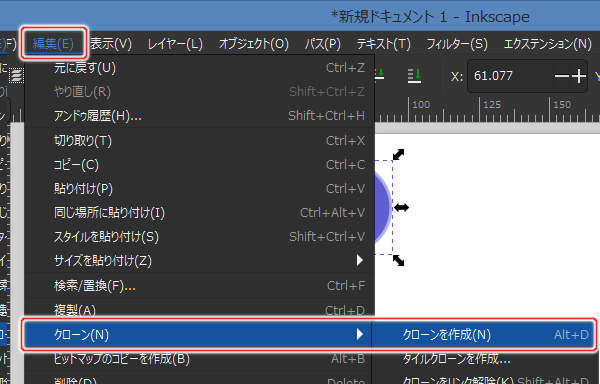Choose 複製(A) to duplicate
This screenshot has width=600, height=384.
click(x=199, y=310)
